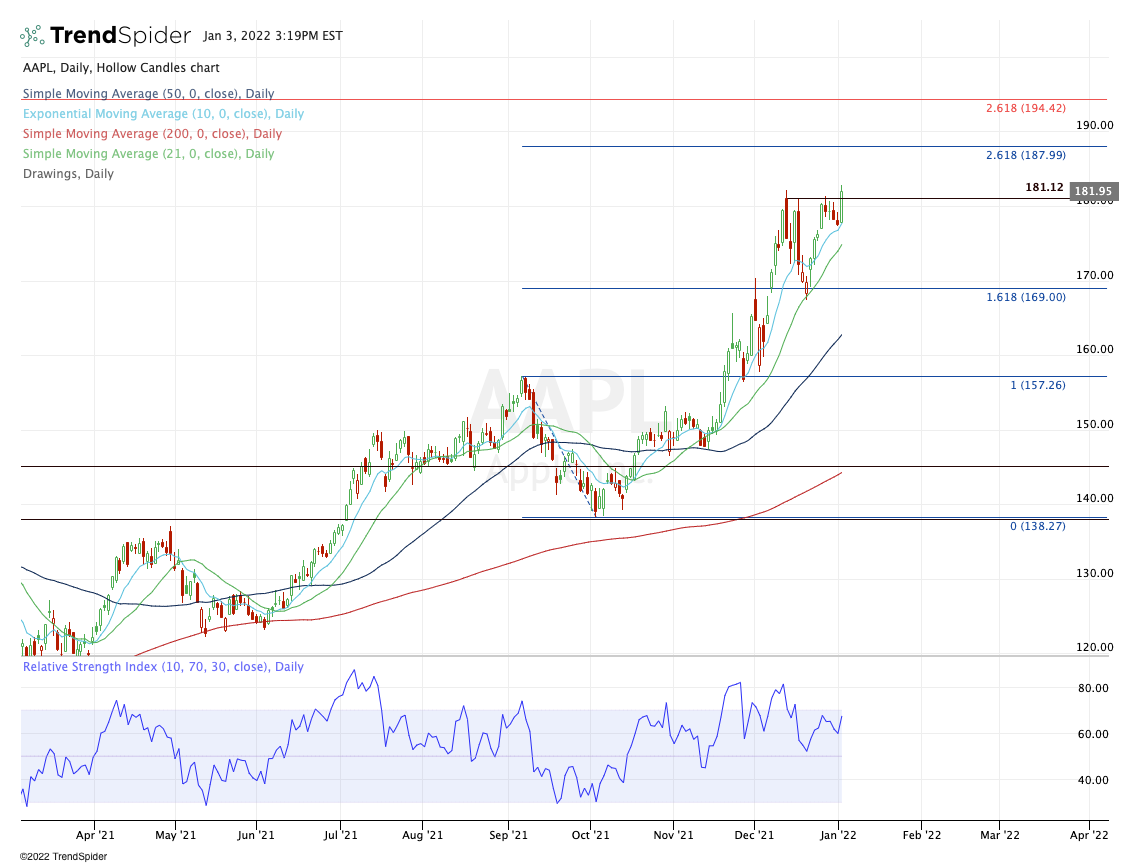
Task: Click the May '21 date axis label
Action: [x=176, y=835]
